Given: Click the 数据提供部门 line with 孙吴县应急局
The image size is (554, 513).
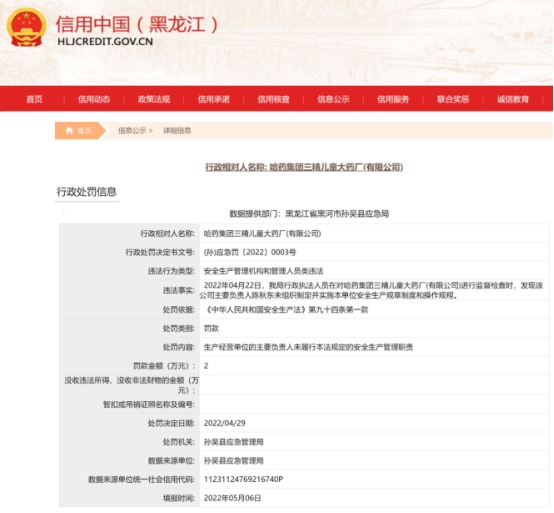Looking at the screenshot, I should pos(309,214).
